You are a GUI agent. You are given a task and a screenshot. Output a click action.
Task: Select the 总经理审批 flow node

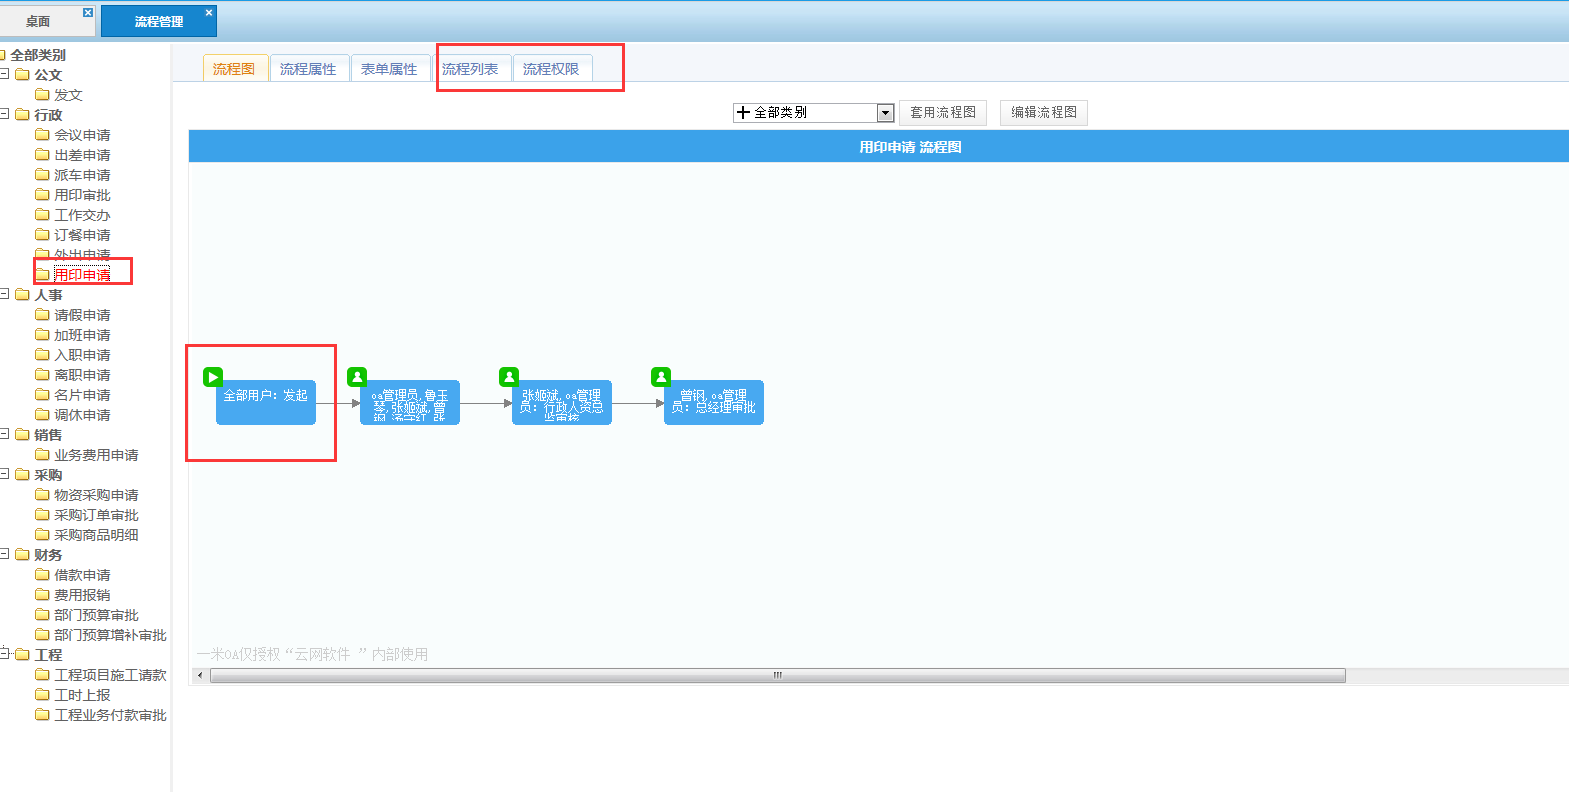pyautogui.click(x=714, y=403)
